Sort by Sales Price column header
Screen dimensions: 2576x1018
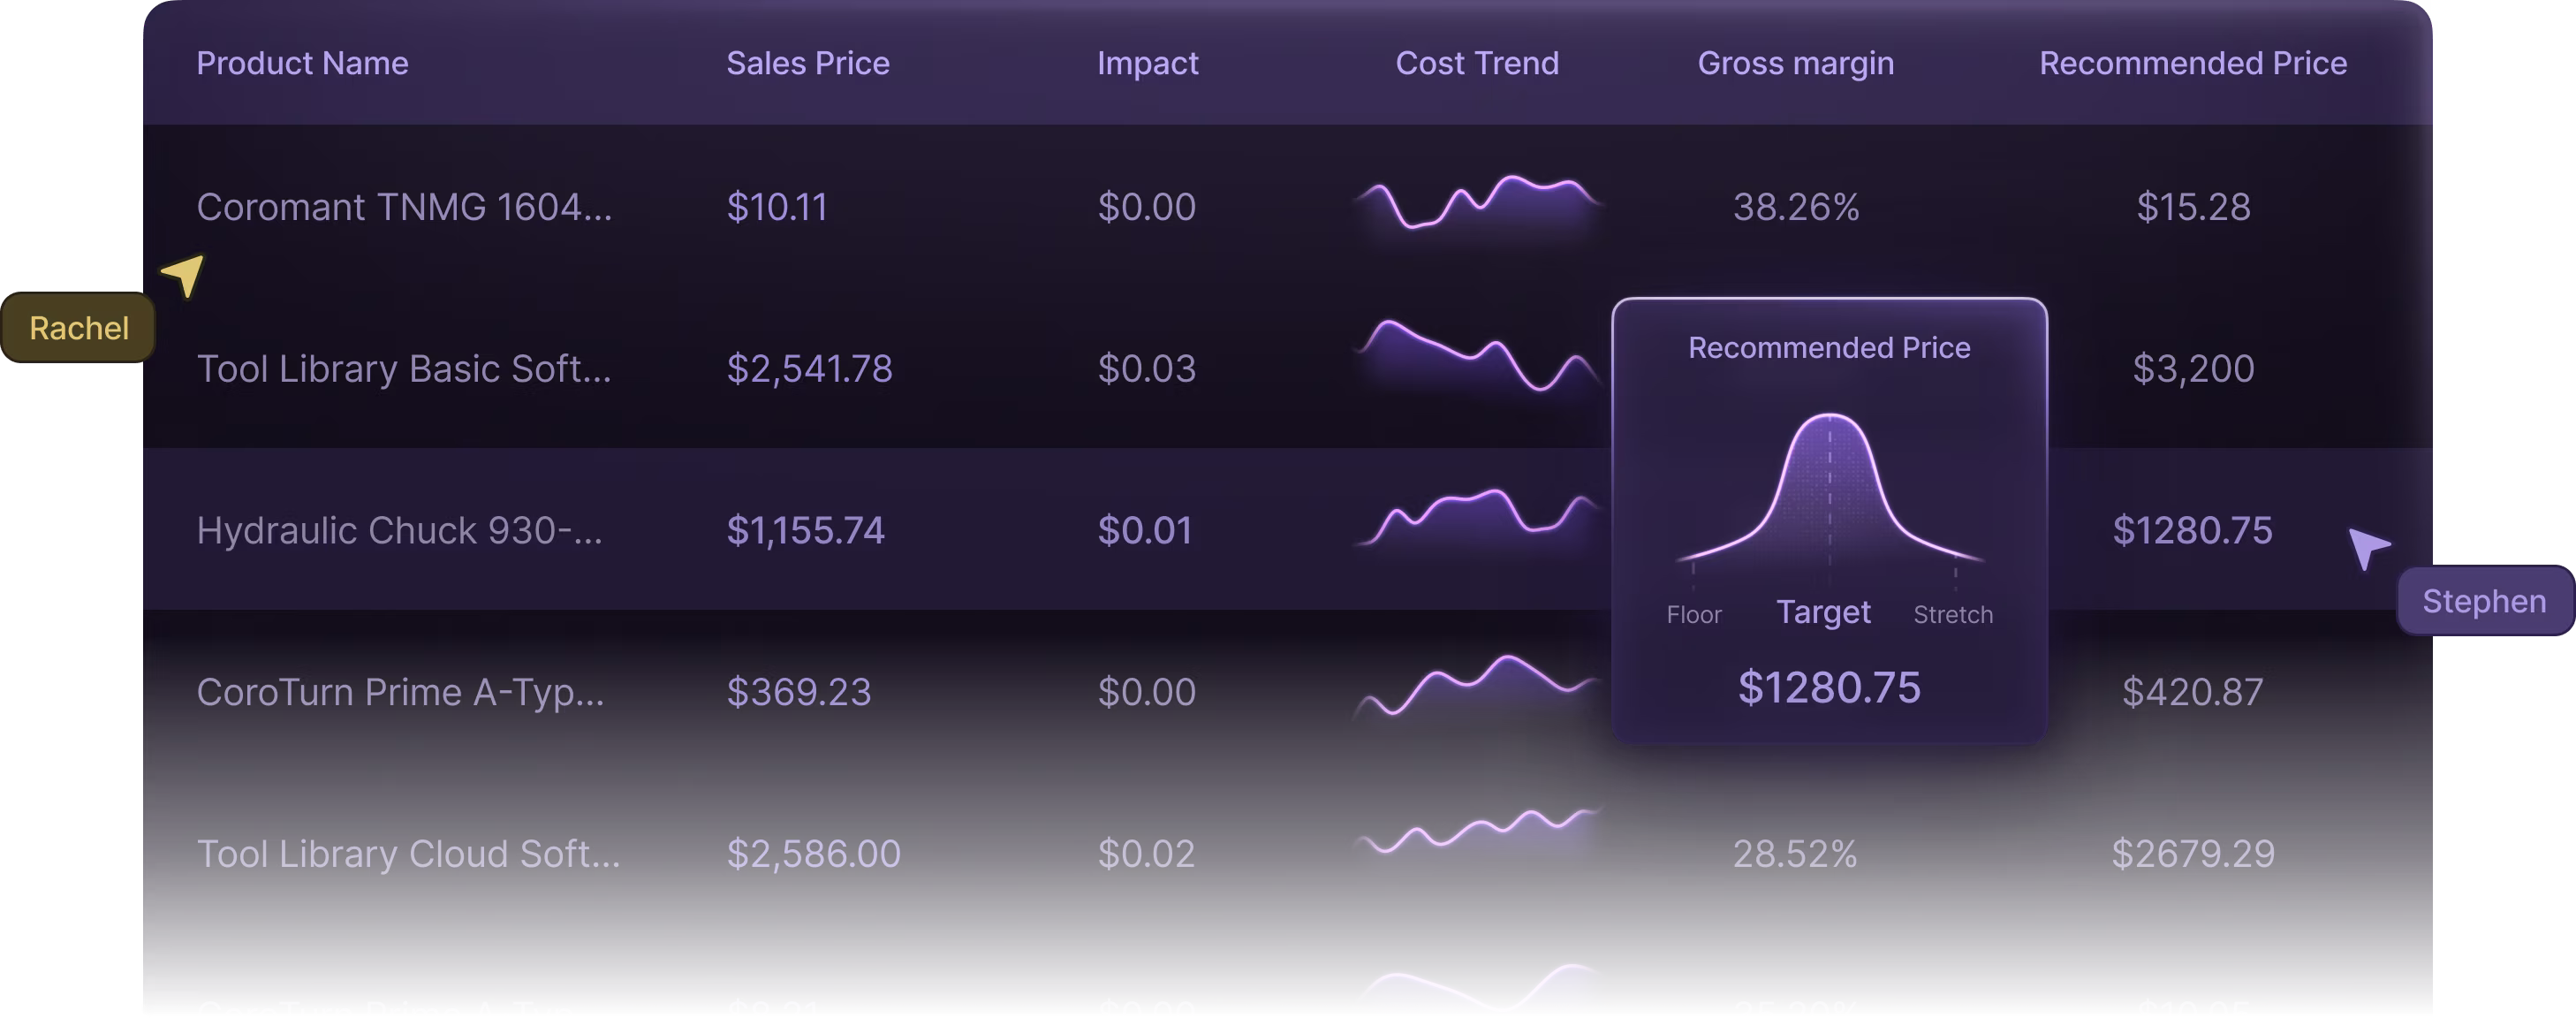[807, 63]
